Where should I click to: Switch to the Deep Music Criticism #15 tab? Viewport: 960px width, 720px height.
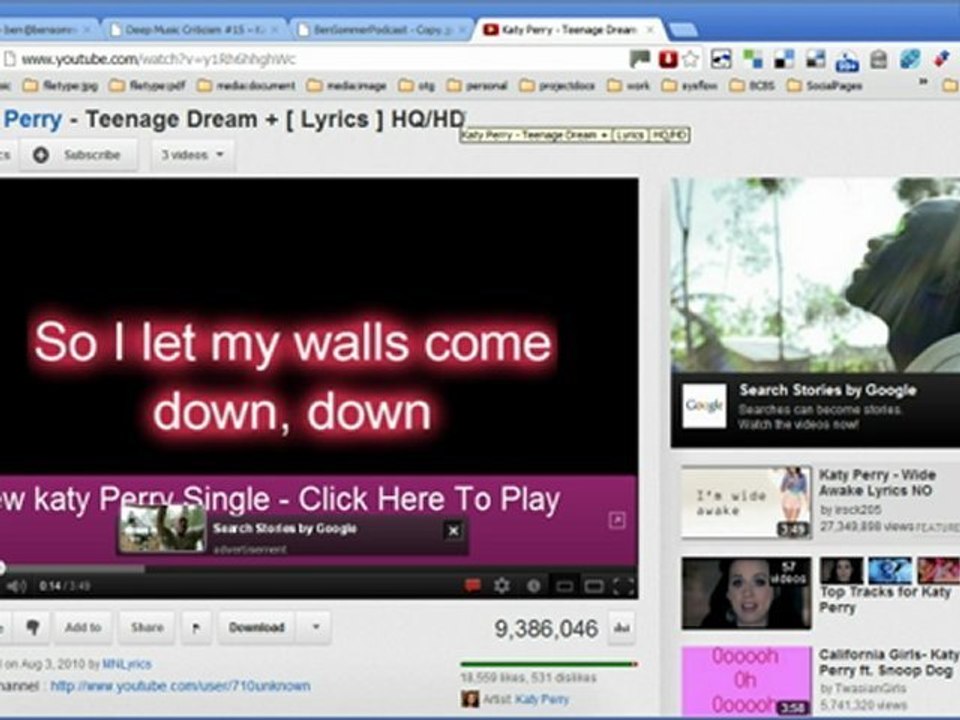[x=196, y=29]
